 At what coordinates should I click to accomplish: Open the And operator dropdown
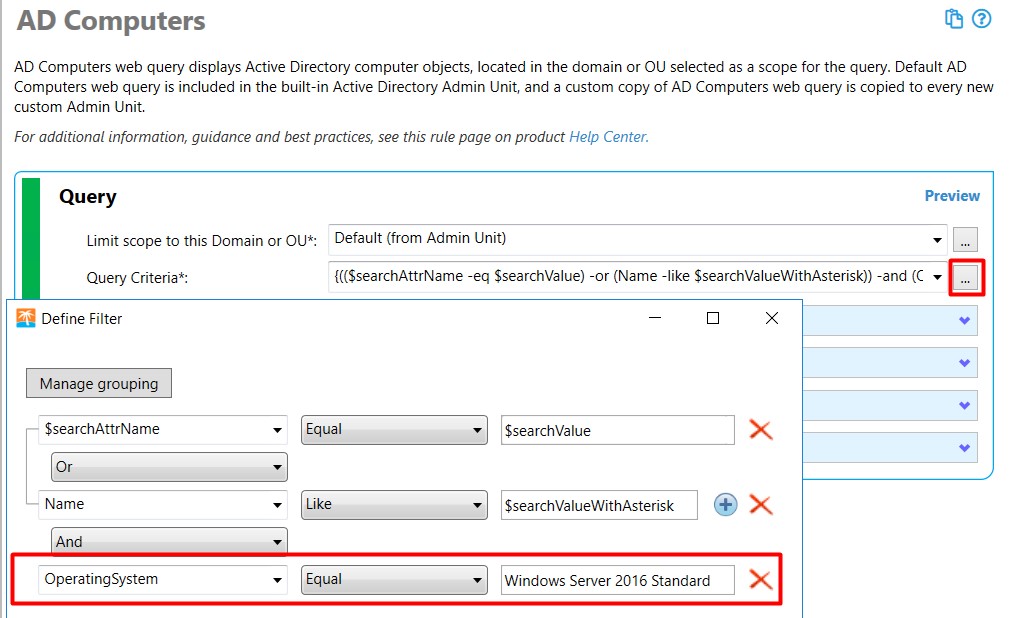click(x=169, y=541)
